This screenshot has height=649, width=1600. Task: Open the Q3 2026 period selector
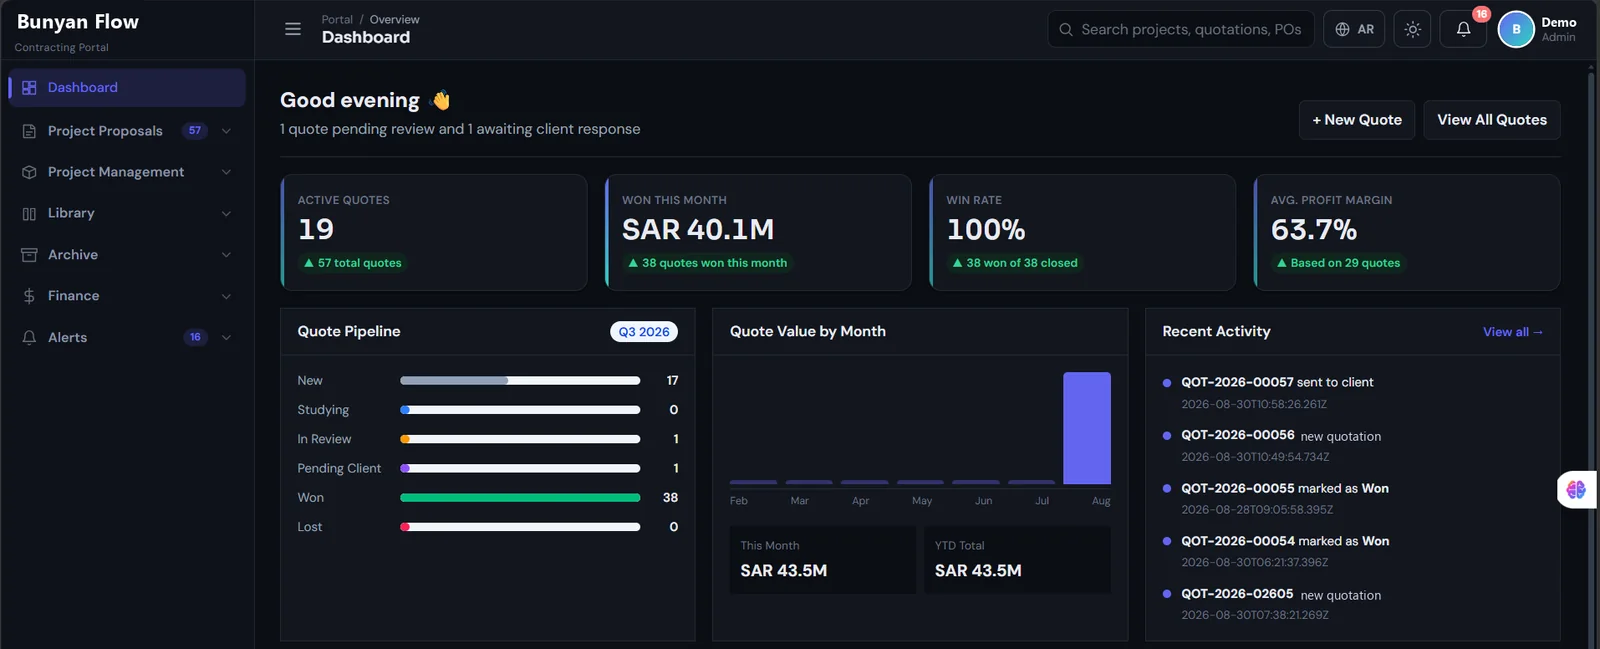pos(644,332)
